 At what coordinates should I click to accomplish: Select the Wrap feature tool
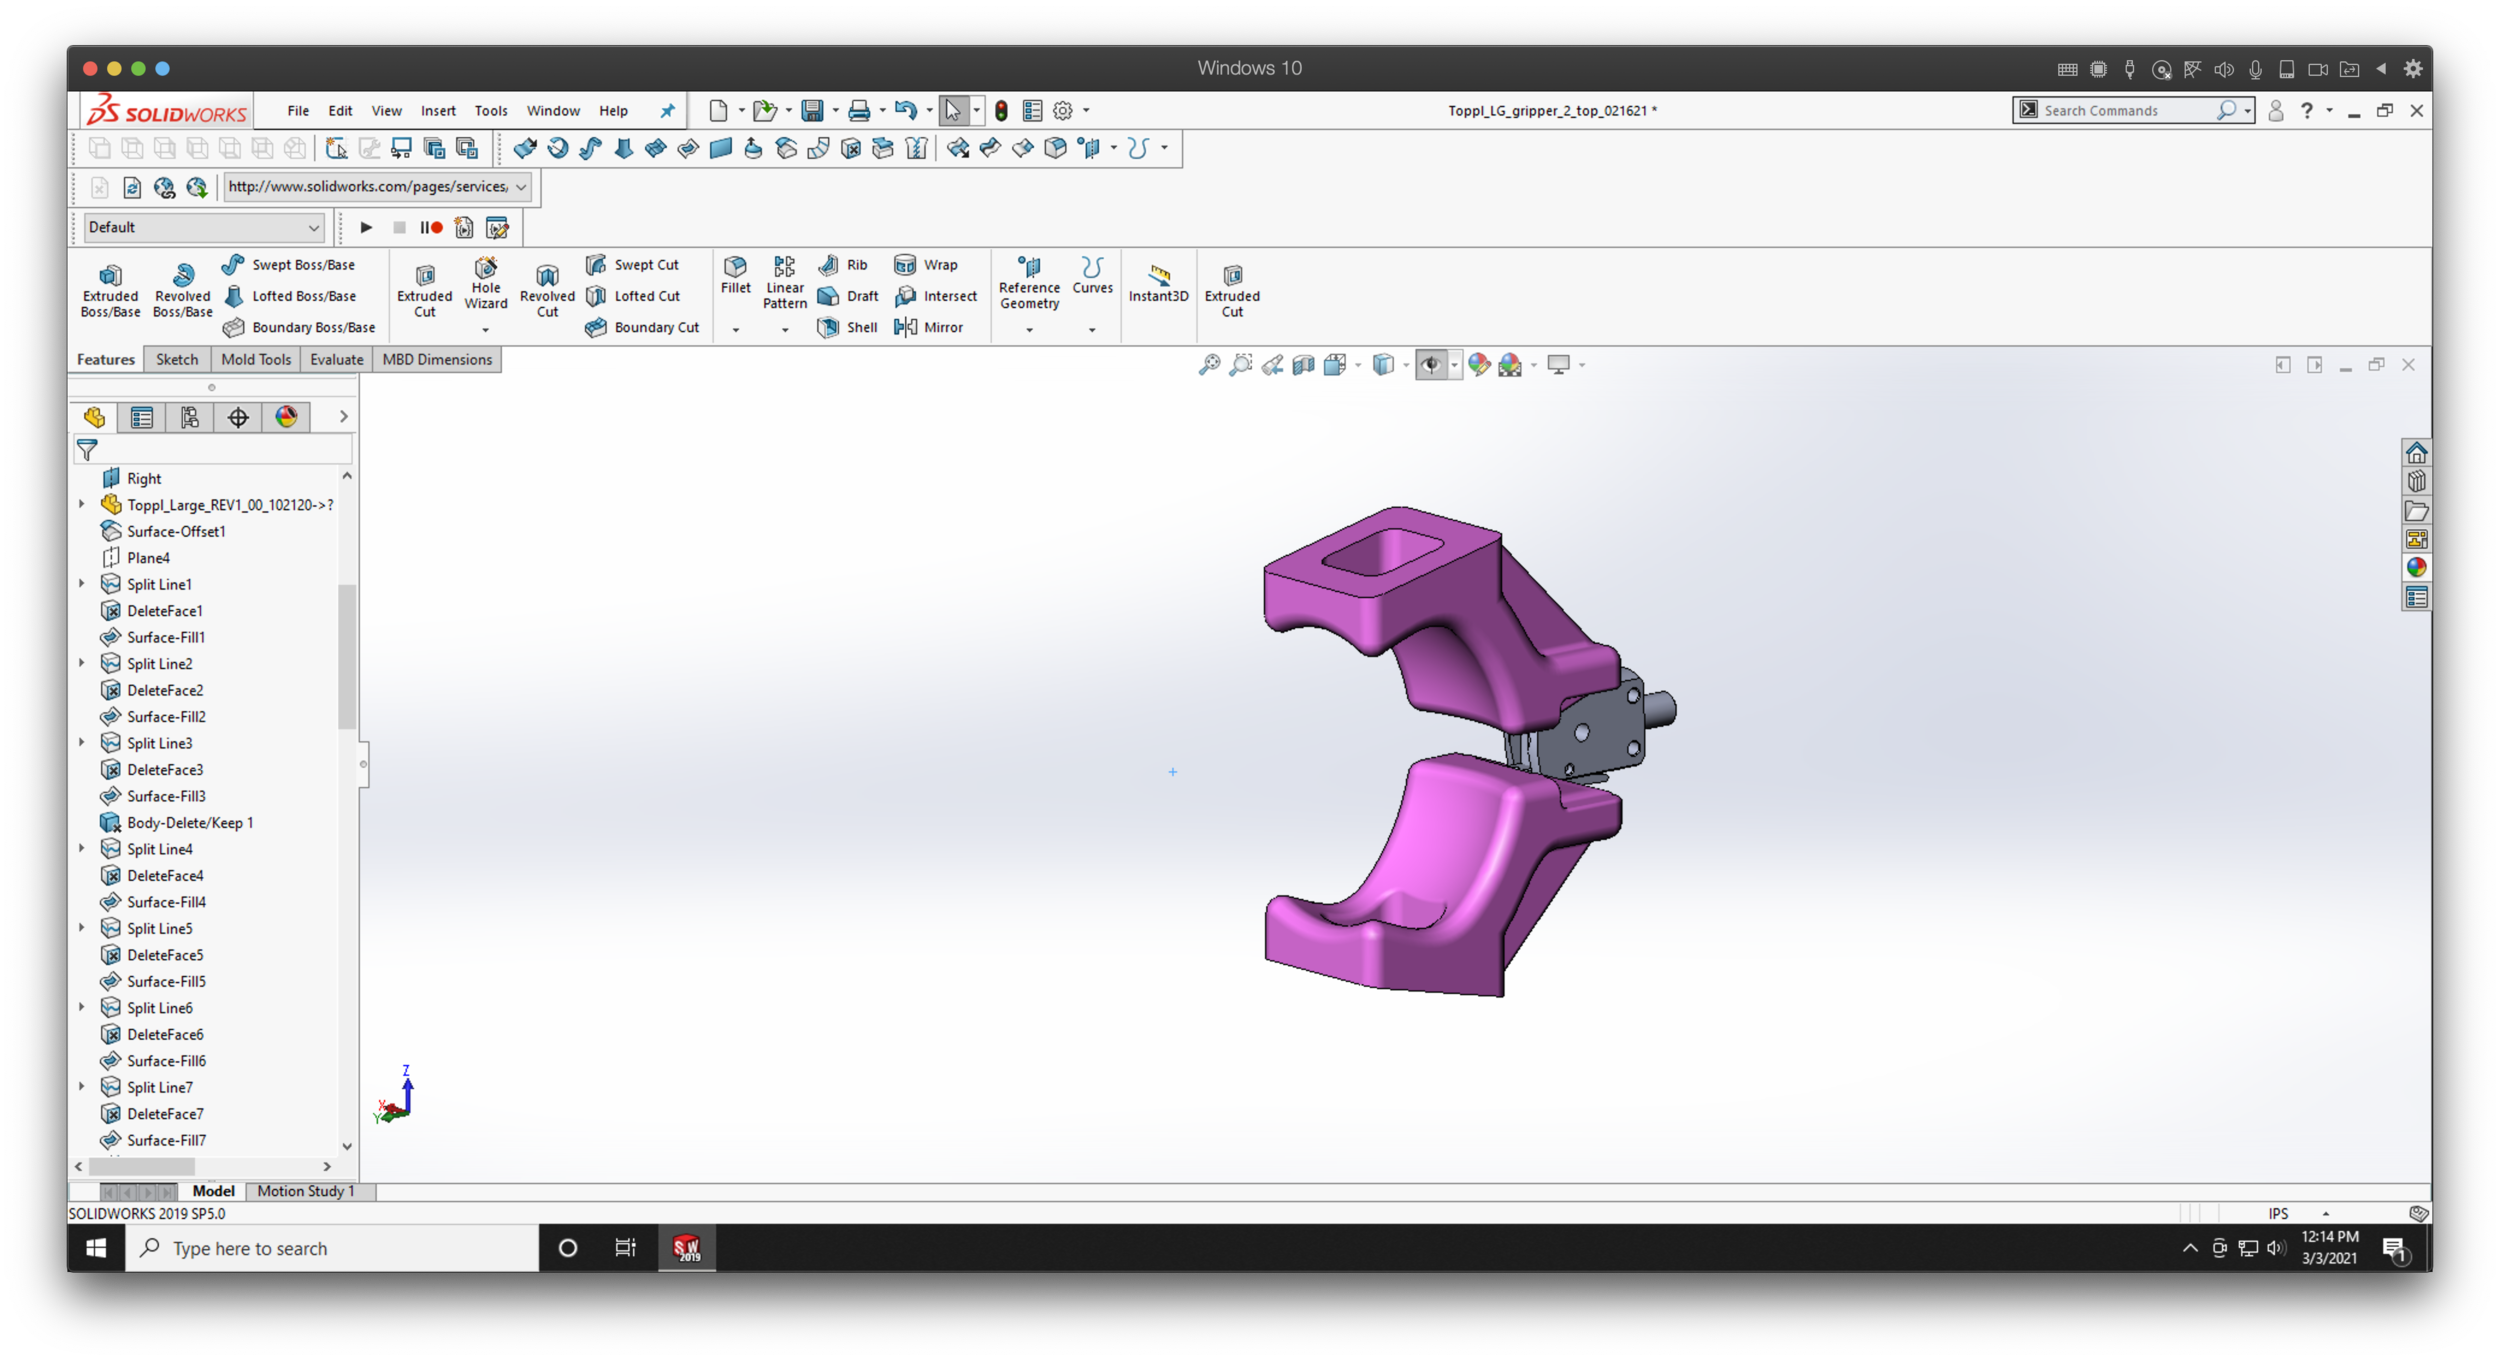[925, 265]
